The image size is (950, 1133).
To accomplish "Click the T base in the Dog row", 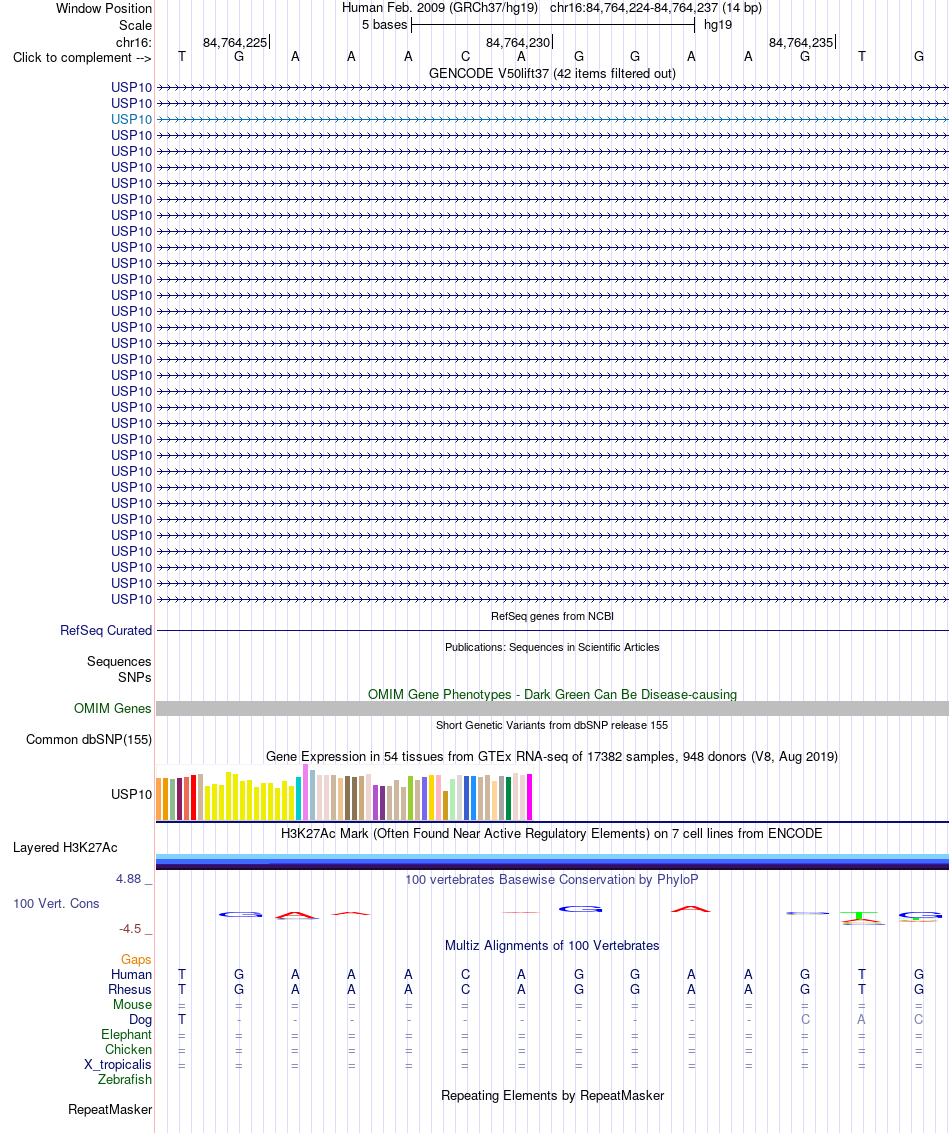I will coord(182,1020).
